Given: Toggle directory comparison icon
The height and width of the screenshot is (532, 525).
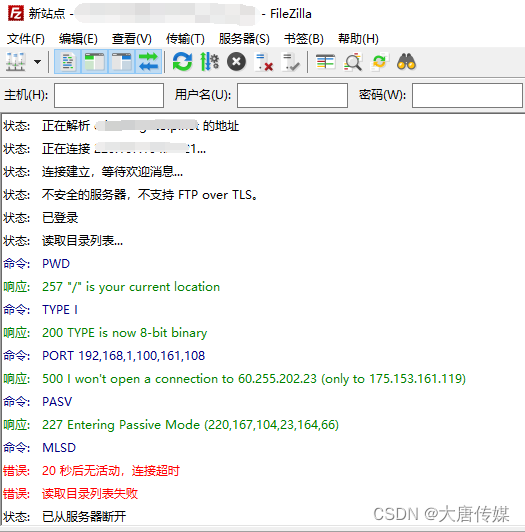Looking at the screenshot, I should [353, 62].
